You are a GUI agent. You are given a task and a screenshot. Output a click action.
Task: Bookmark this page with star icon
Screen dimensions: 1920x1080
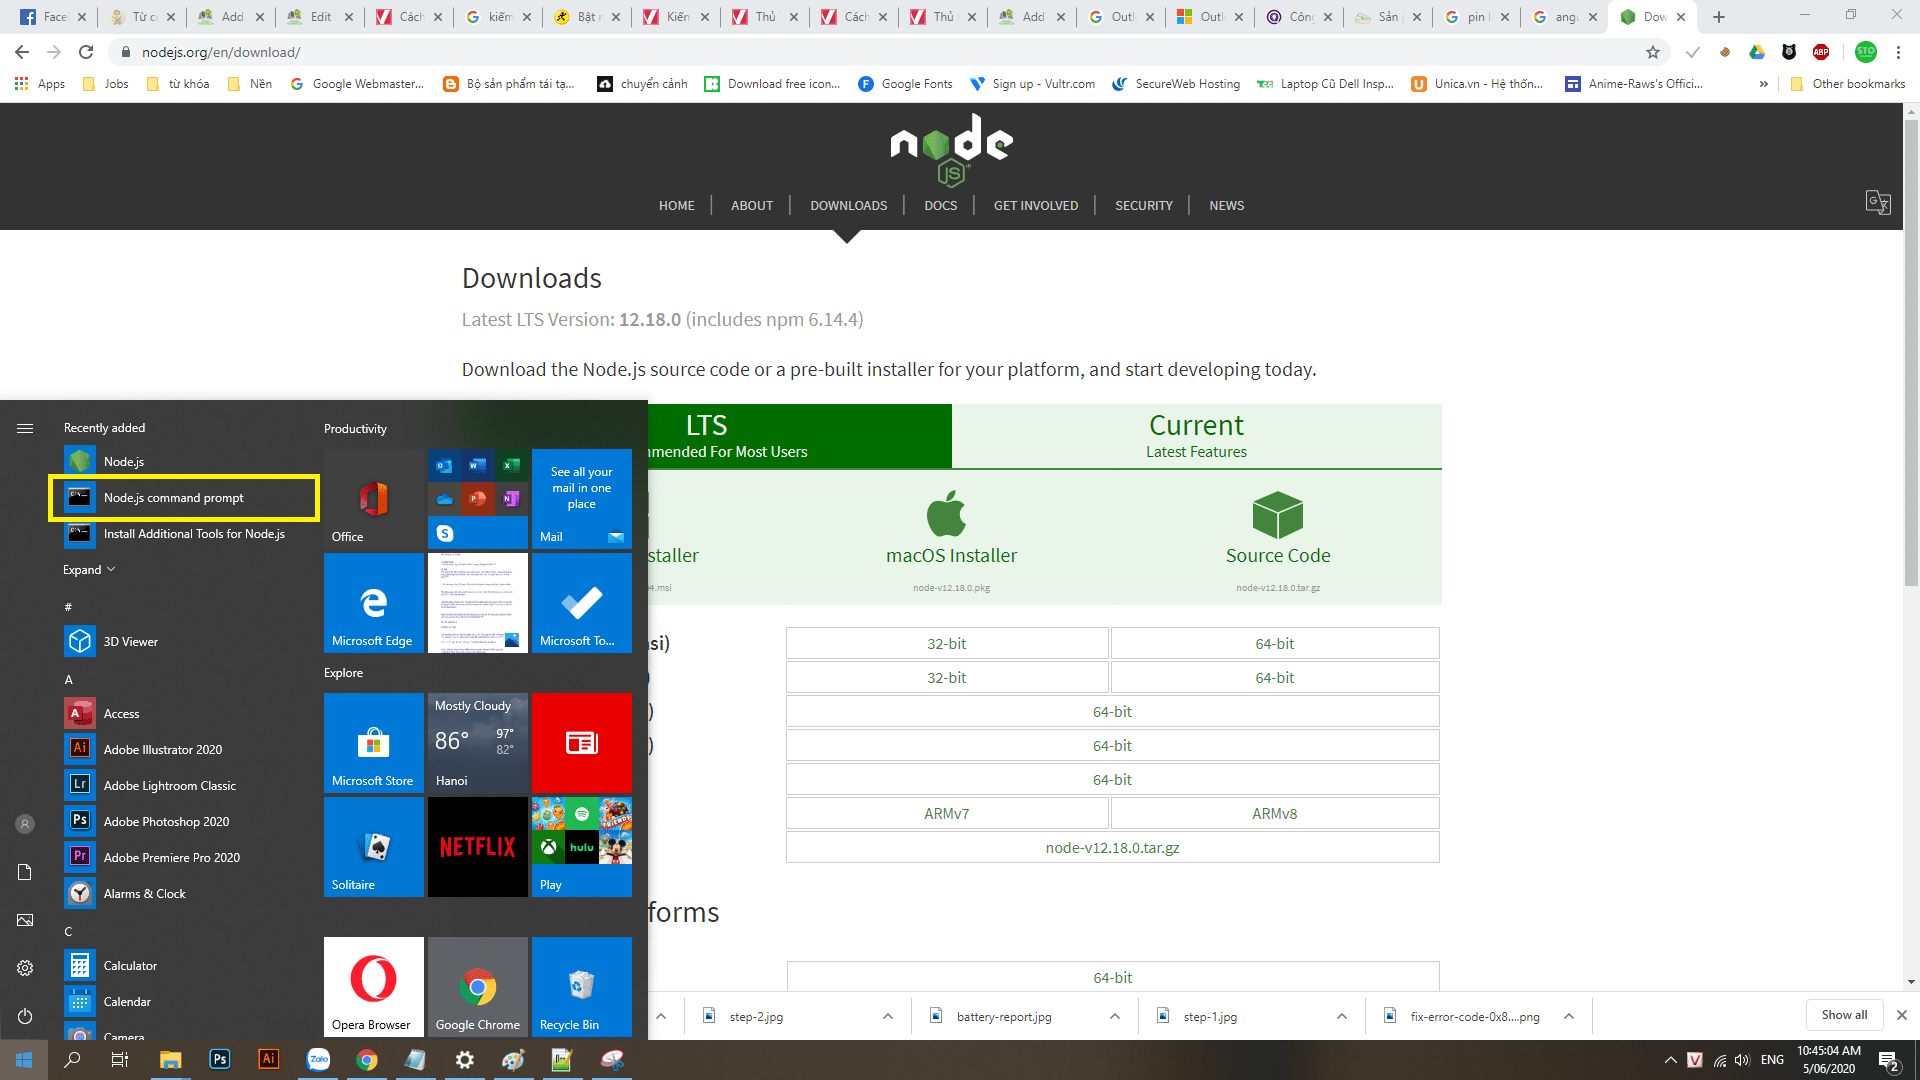1653,52
